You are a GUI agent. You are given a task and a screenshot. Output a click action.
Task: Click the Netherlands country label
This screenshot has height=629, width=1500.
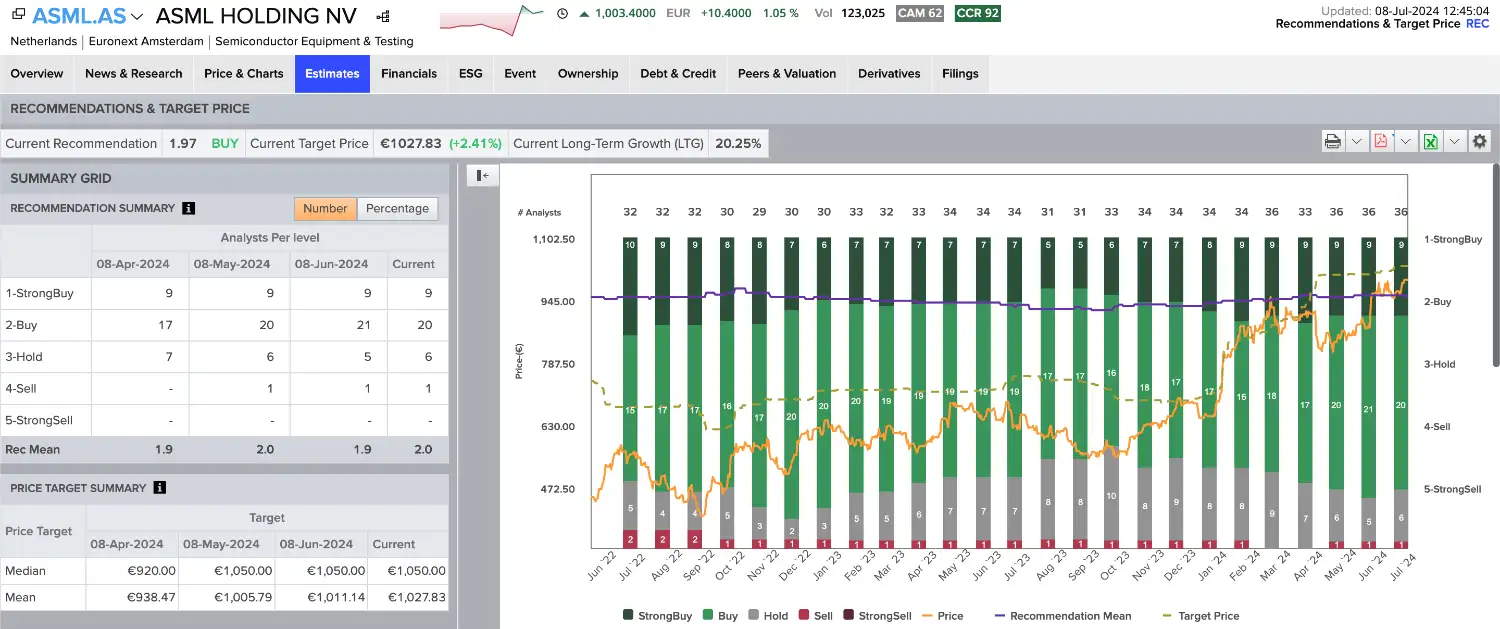coord(44,42)
